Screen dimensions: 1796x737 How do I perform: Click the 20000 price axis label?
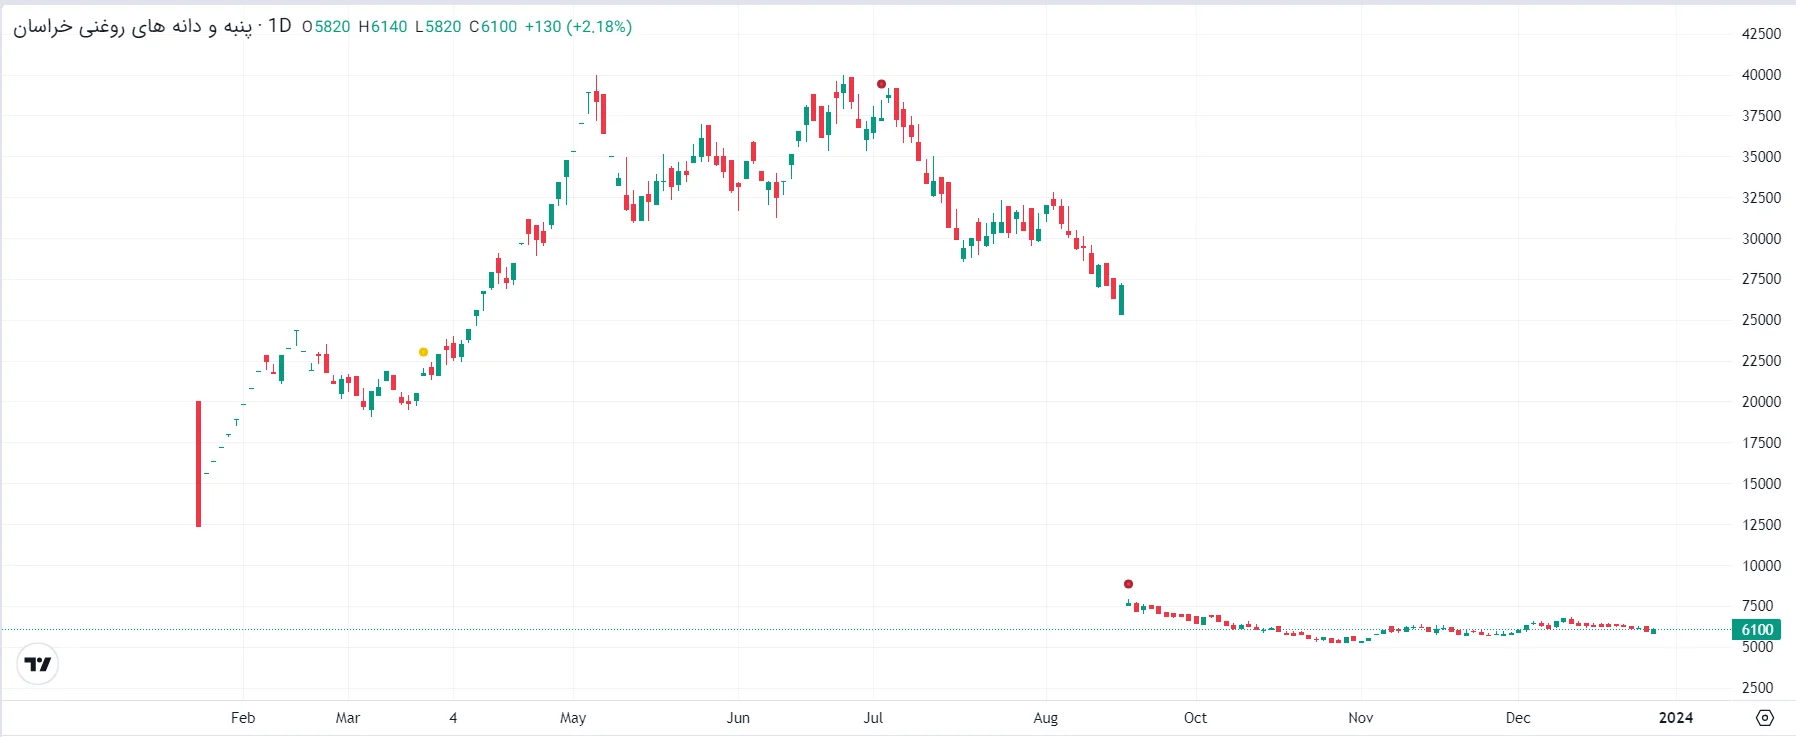pyautogui.click(x=1761, y=402)
